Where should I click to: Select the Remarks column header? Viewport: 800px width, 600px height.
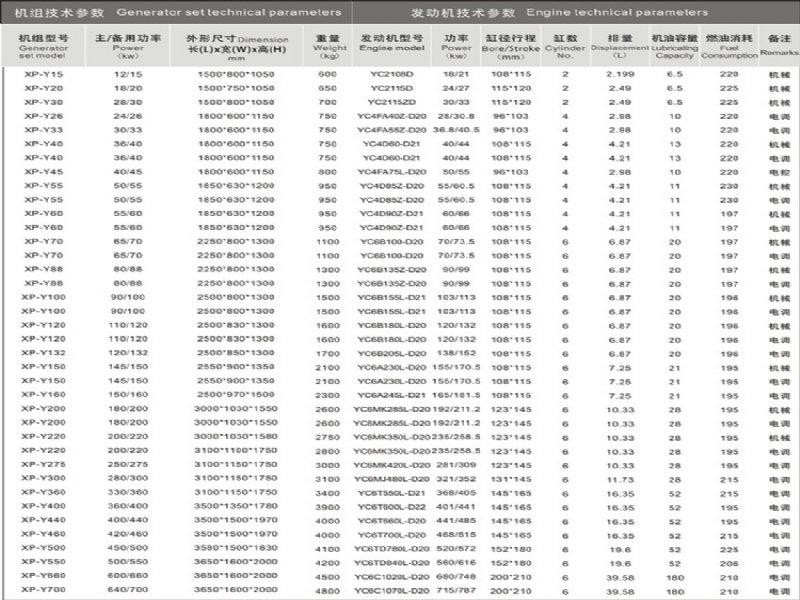pos(777,45)
